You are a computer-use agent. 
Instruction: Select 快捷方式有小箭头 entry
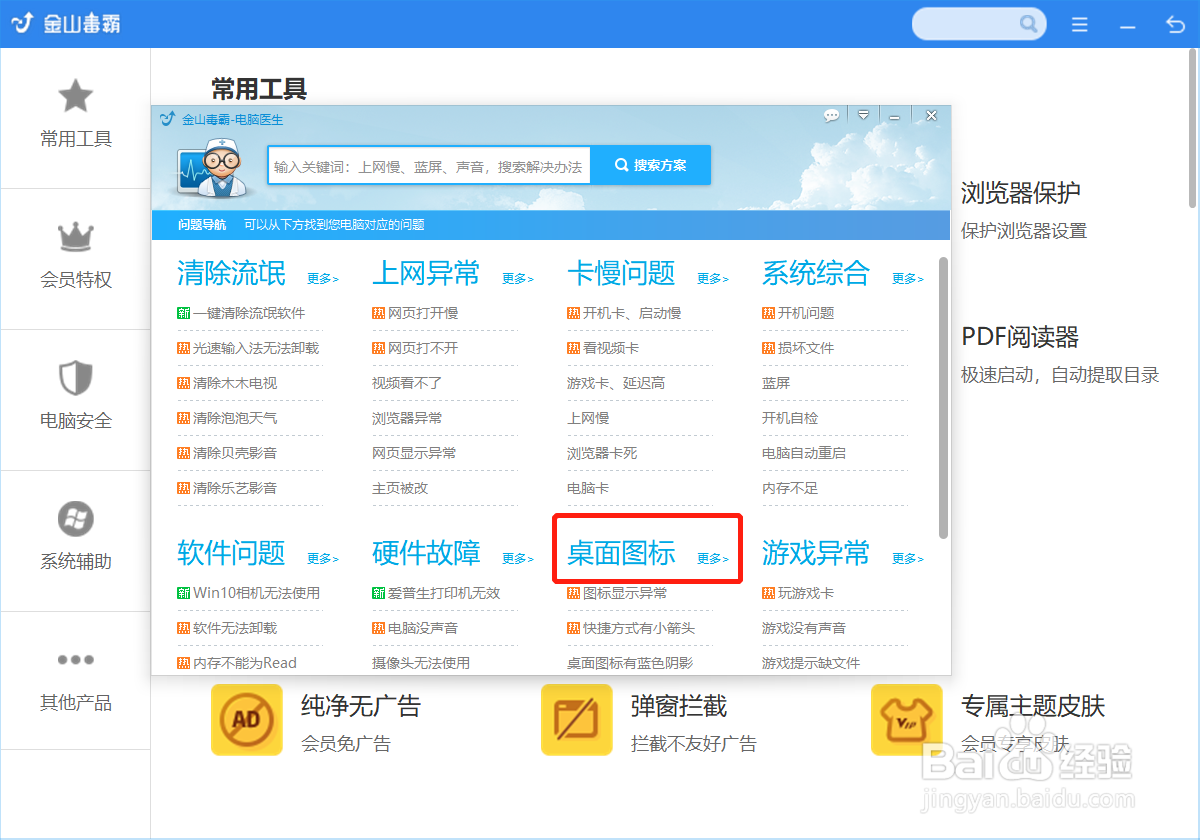(x=639, y=628)
